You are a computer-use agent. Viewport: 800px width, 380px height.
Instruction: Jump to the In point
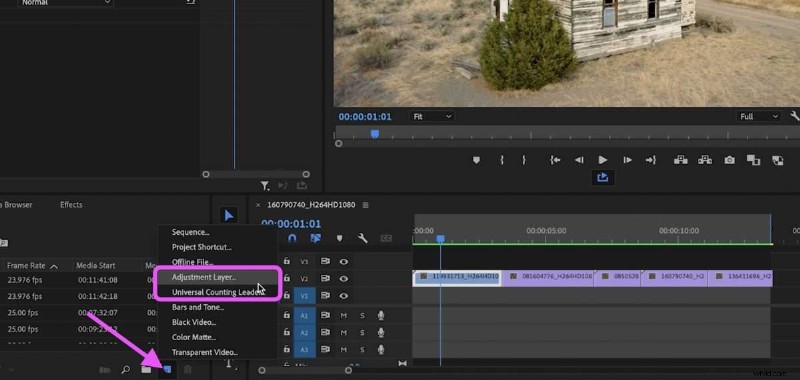tap(555, 160)
